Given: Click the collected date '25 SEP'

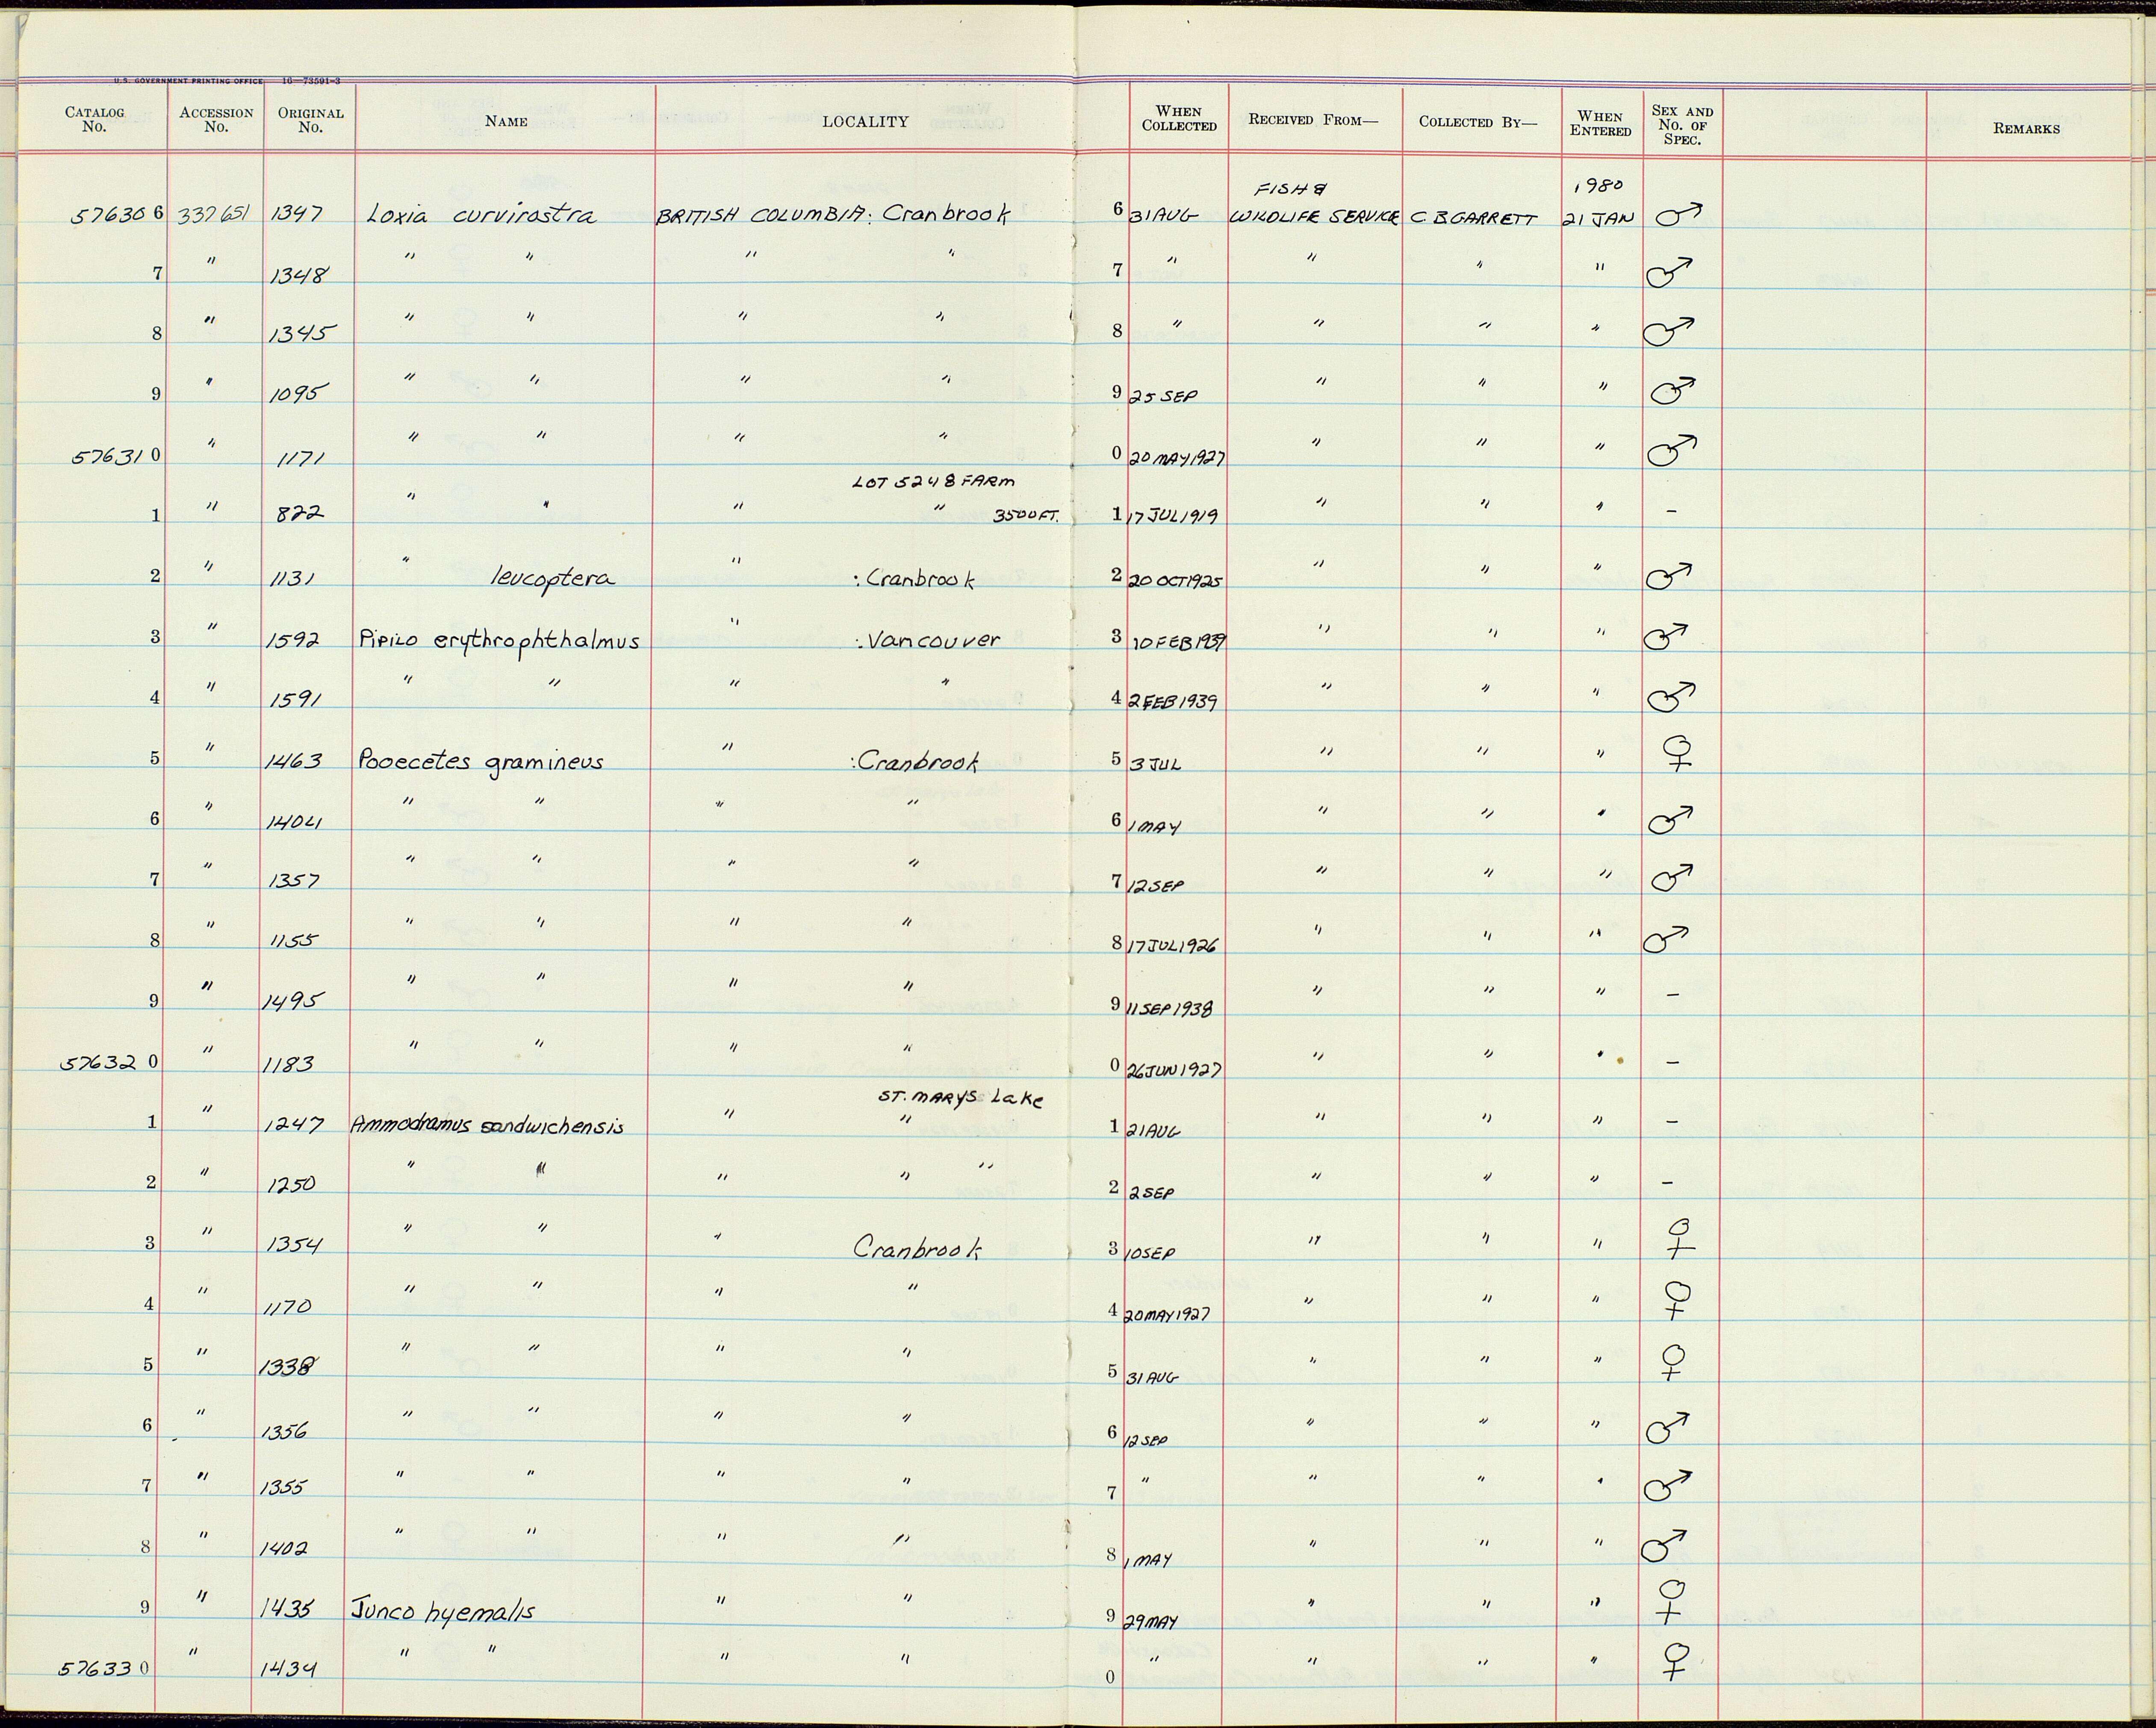Looking at the screenshot, I should click(x=1163, y=396).
